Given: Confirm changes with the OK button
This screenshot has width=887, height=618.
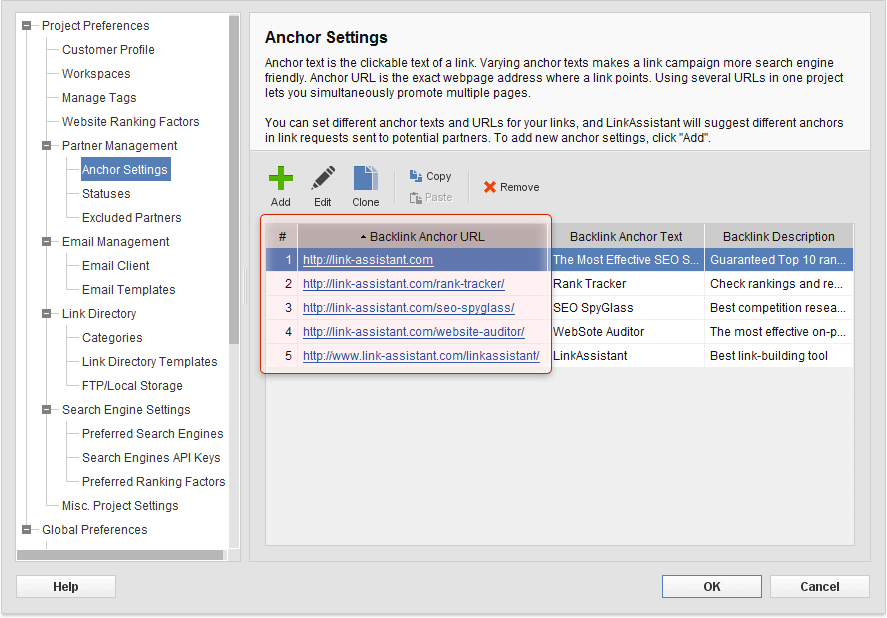Looking at the screenshot, I should coord(711,586).
